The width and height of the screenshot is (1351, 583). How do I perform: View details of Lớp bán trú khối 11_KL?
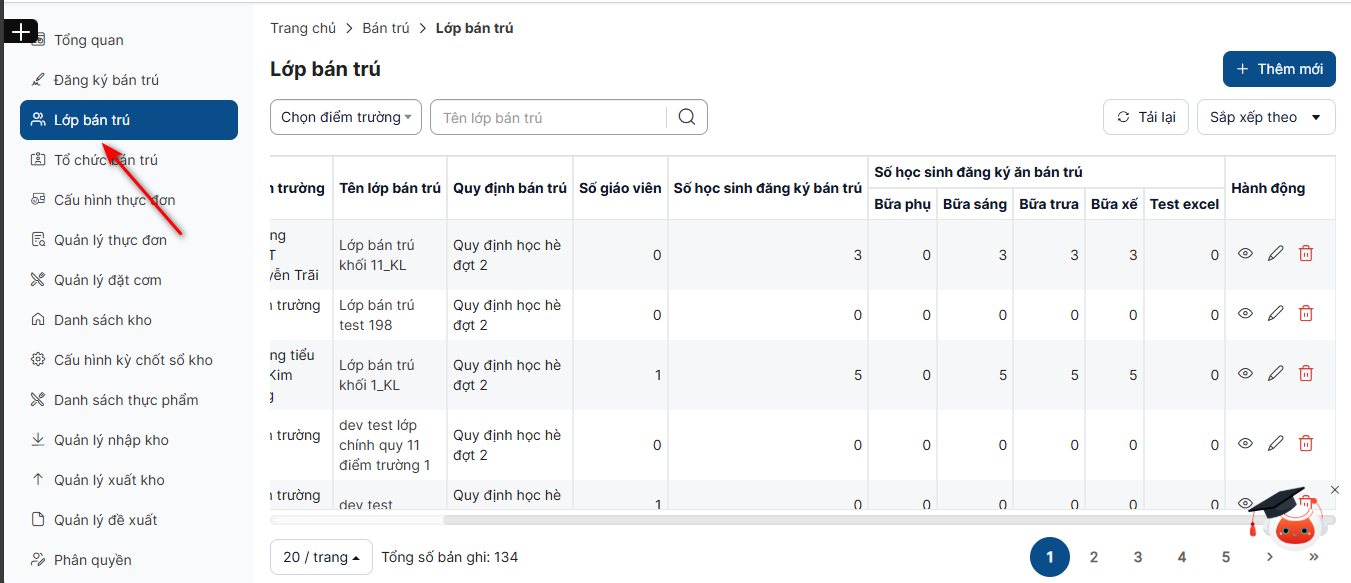1245,254
